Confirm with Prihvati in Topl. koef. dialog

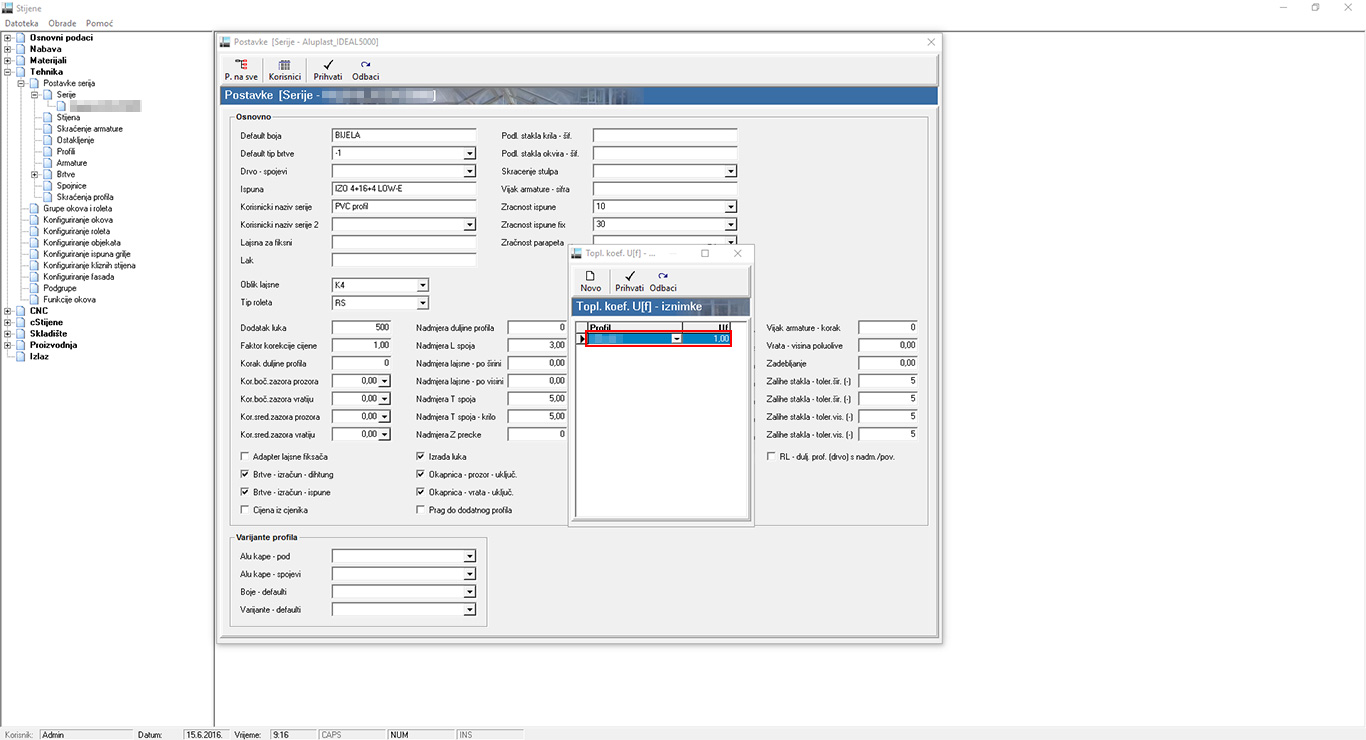click(630, 281)
